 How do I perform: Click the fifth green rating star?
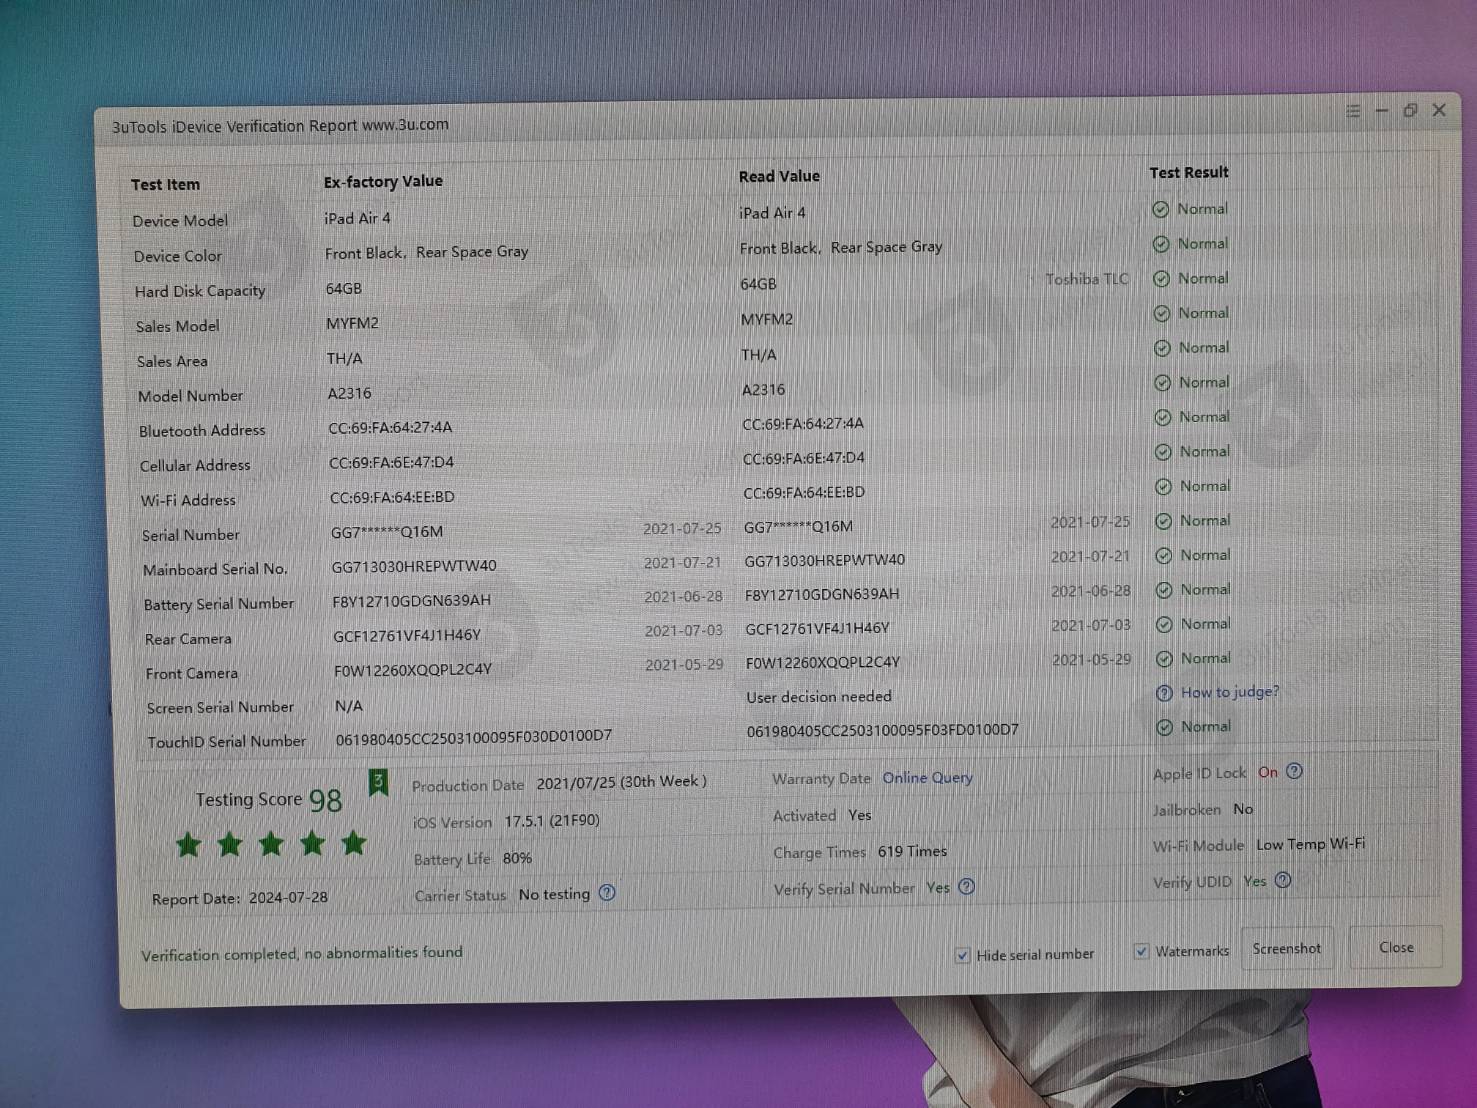click(353, 843)
